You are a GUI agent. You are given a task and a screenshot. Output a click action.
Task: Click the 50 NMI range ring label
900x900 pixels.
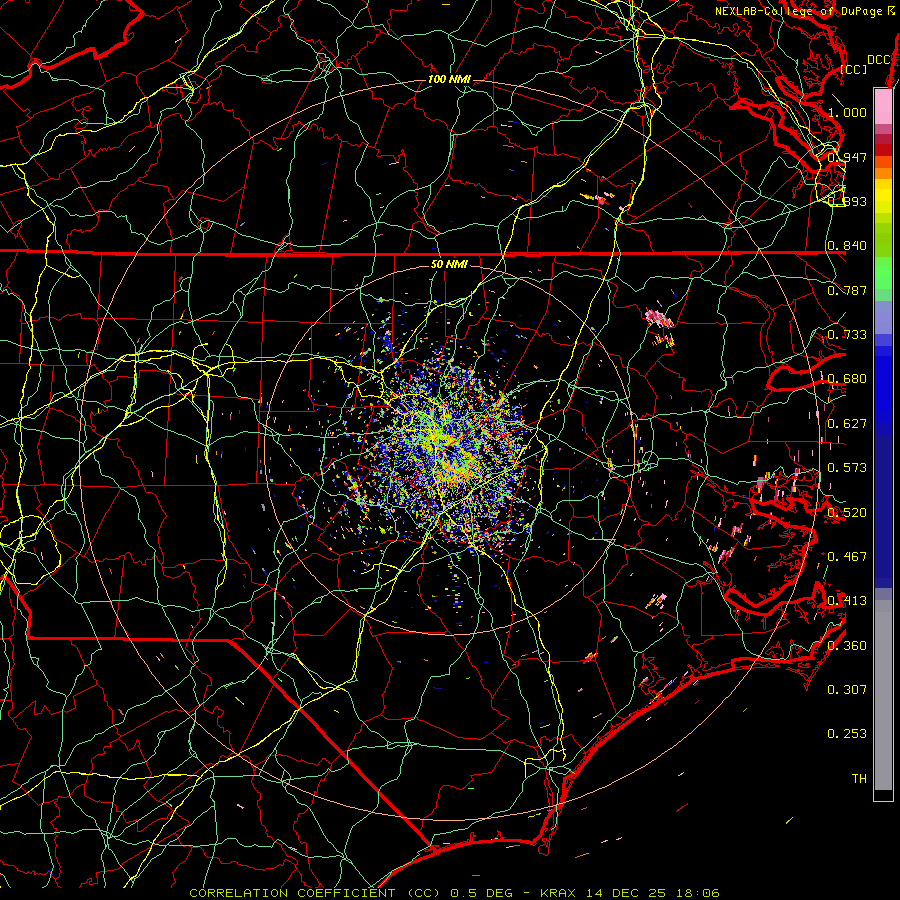pos(449,264)
